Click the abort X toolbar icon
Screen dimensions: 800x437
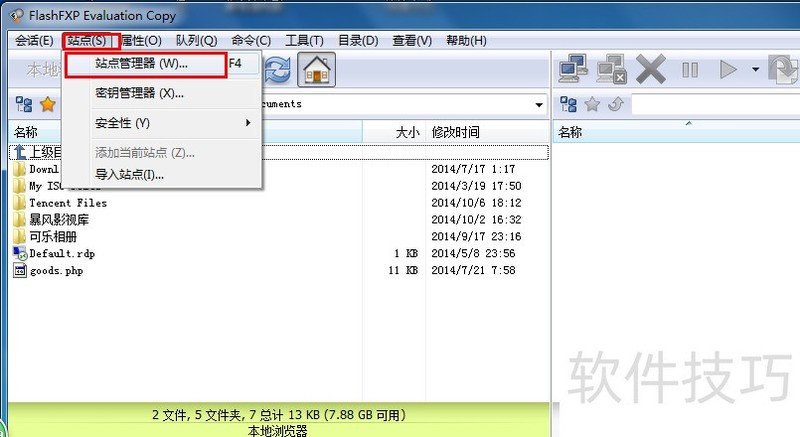coord(650,69)
